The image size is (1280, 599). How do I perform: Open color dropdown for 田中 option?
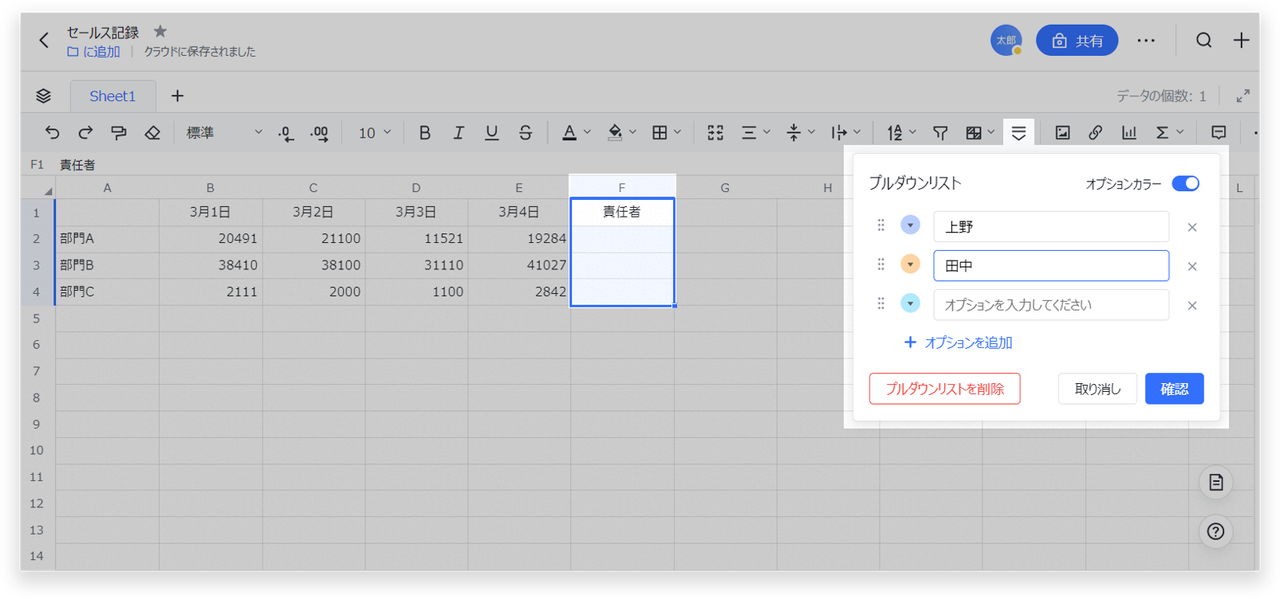910,265
